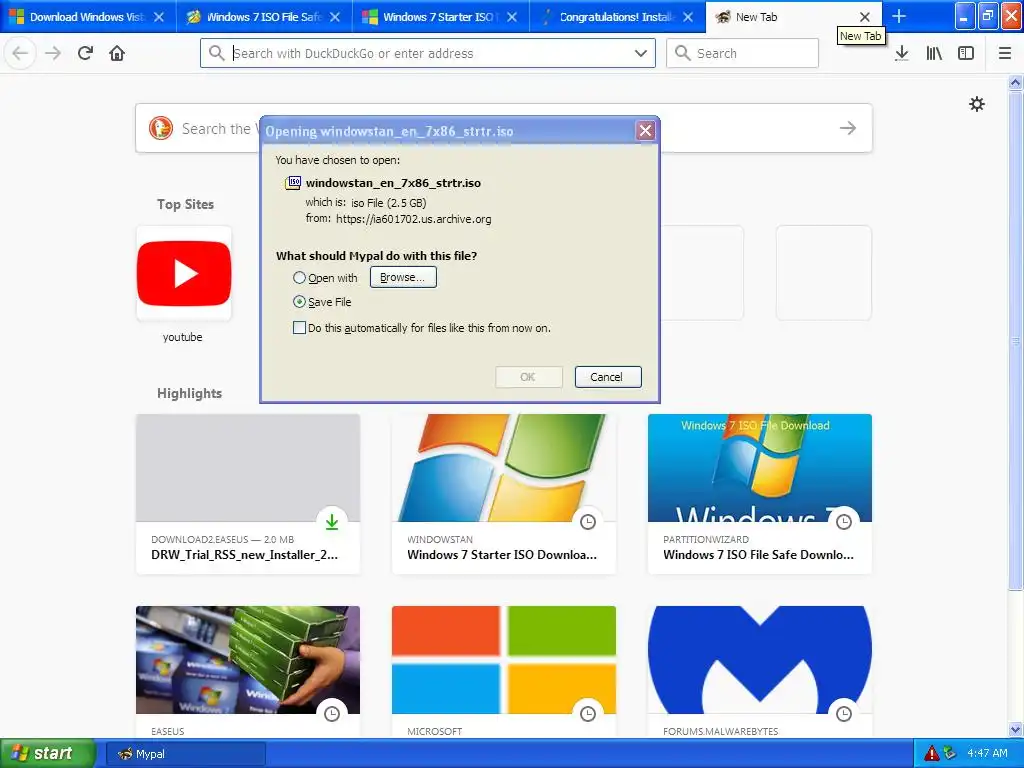This screenshot has width=1024, height=768.
Task: Close the Windows 7 Starter ISO tab
Action: pos(512,17)
